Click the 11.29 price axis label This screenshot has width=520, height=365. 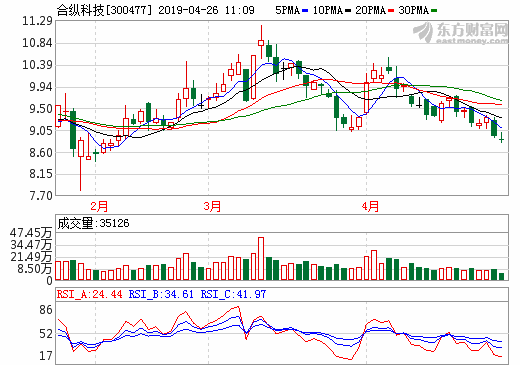coord(37,21)
